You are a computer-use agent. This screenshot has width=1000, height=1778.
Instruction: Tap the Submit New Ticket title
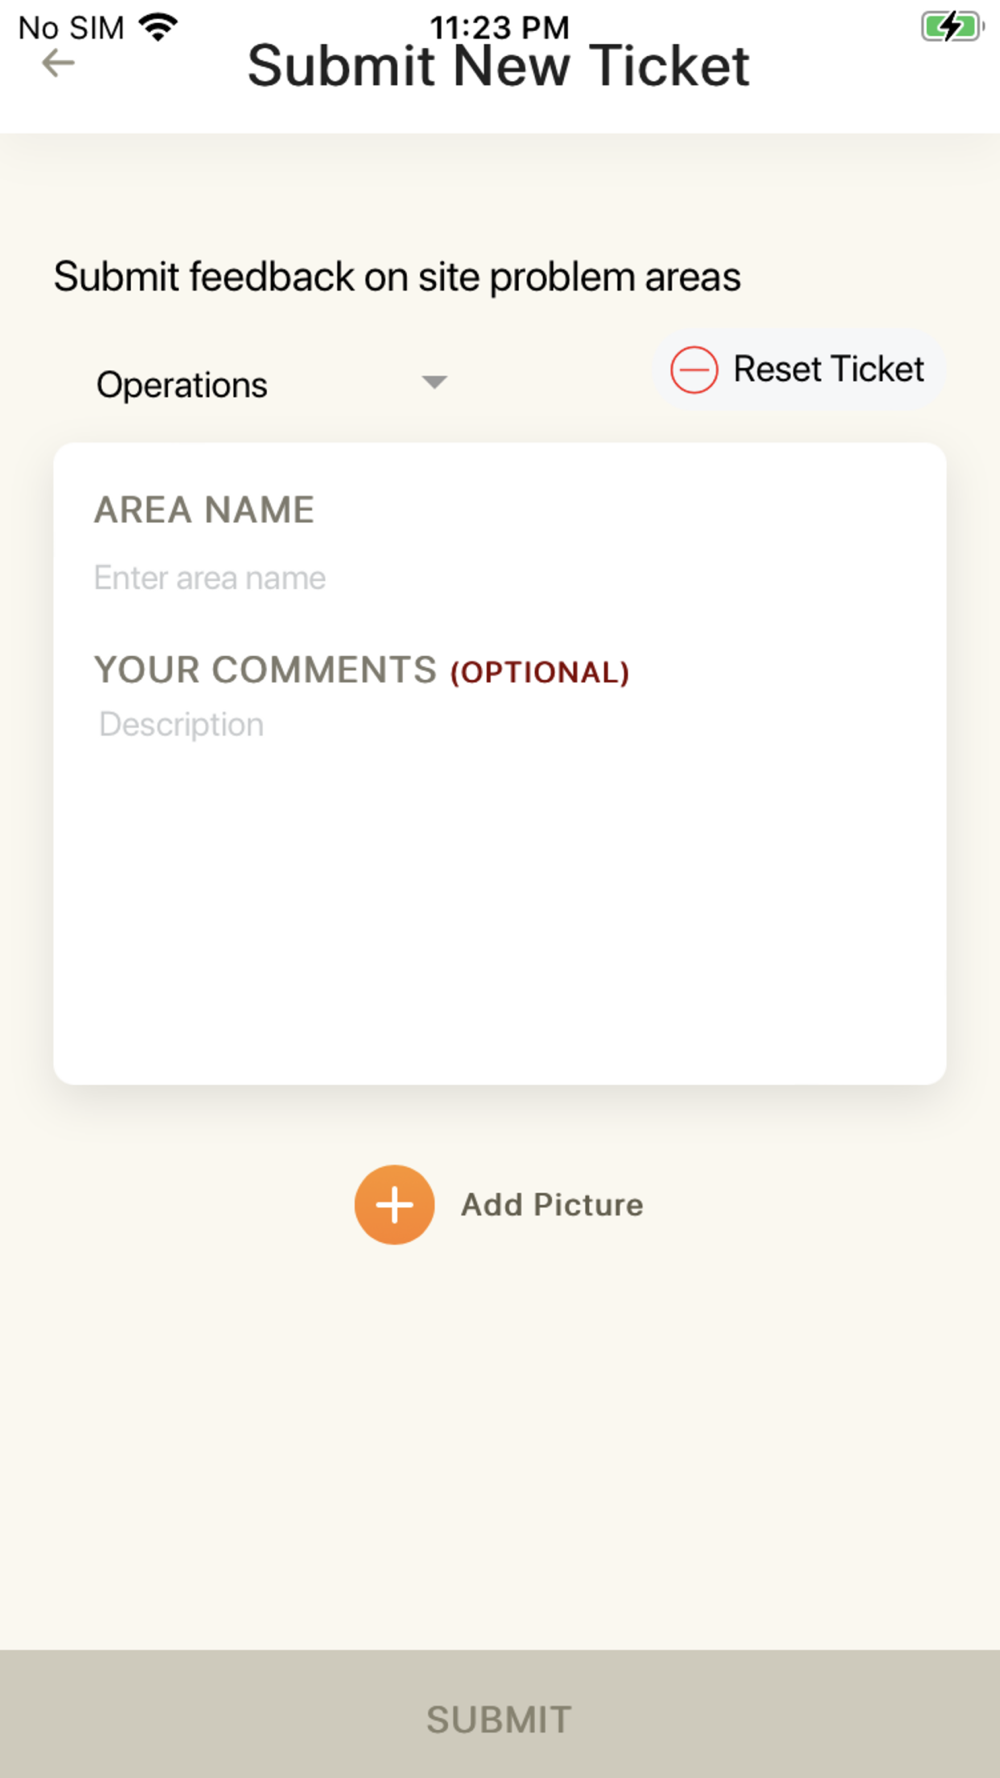[498, 66]
